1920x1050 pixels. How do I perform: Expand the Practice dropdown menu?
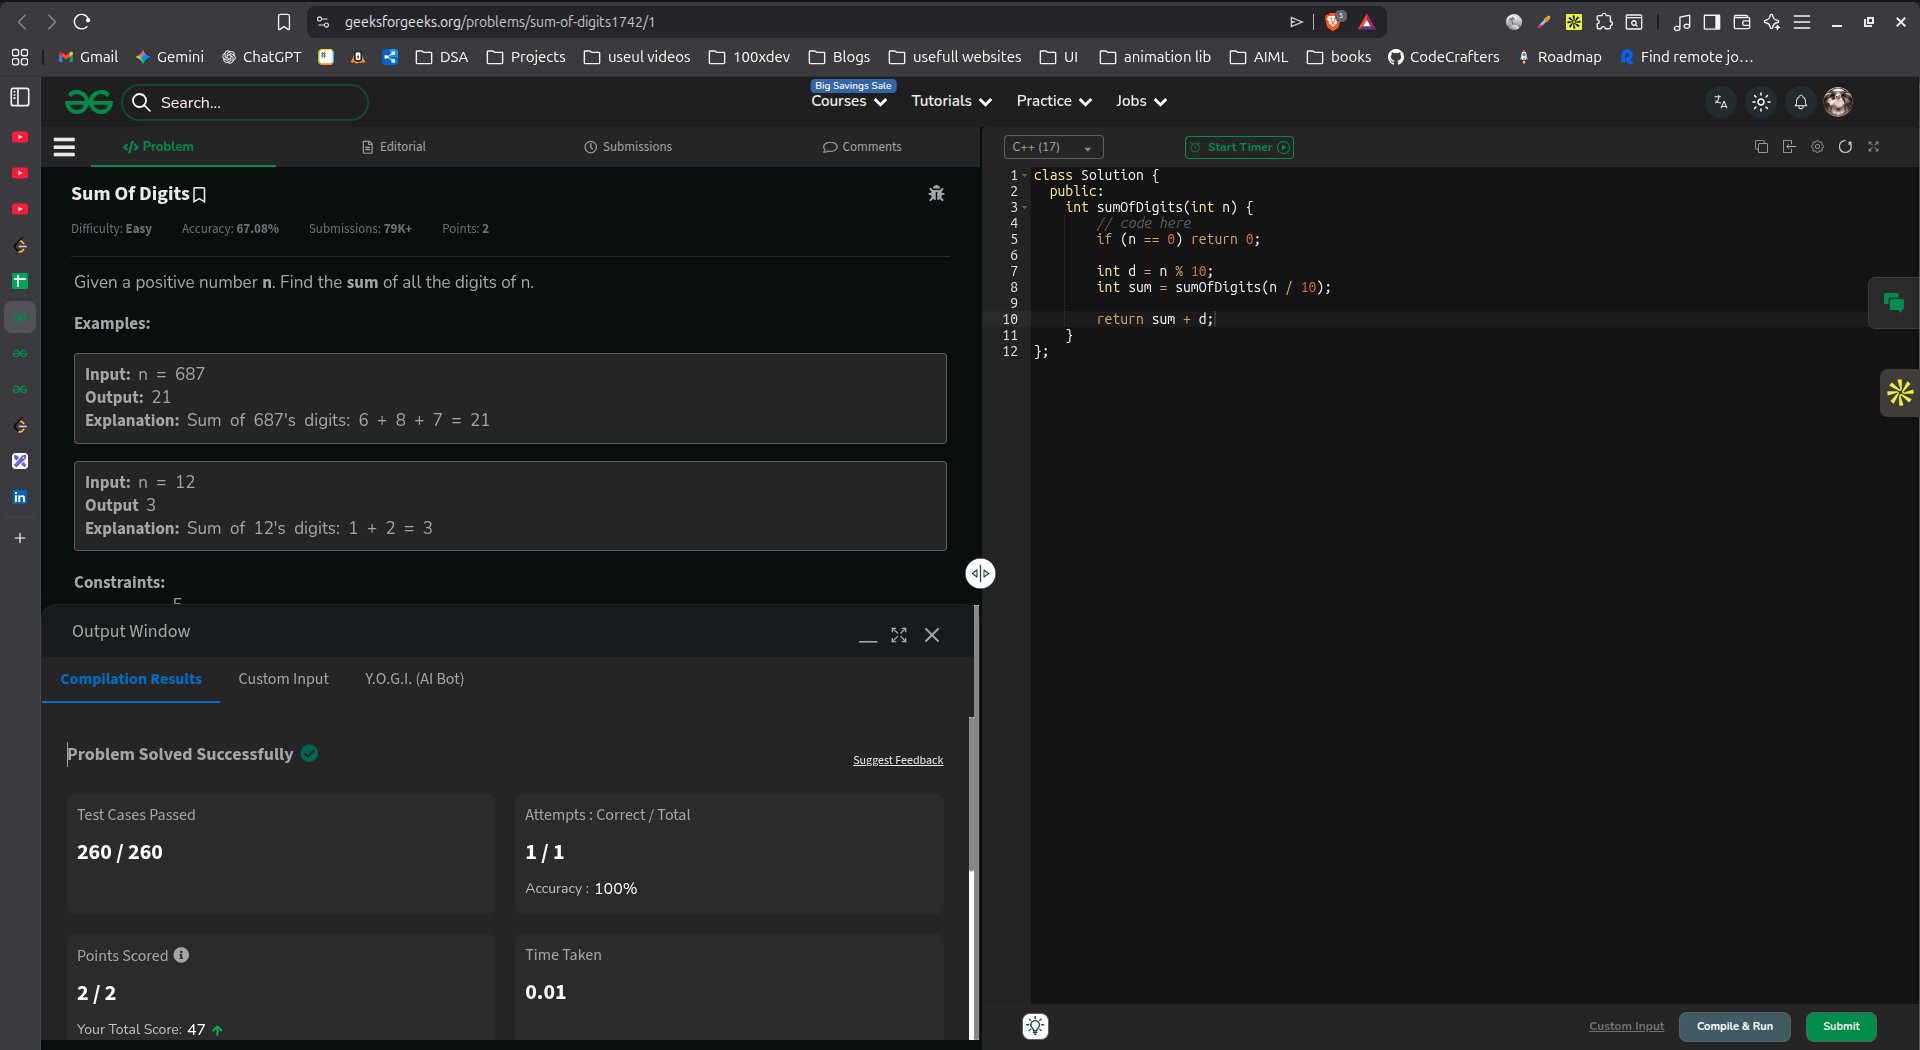1053,101
